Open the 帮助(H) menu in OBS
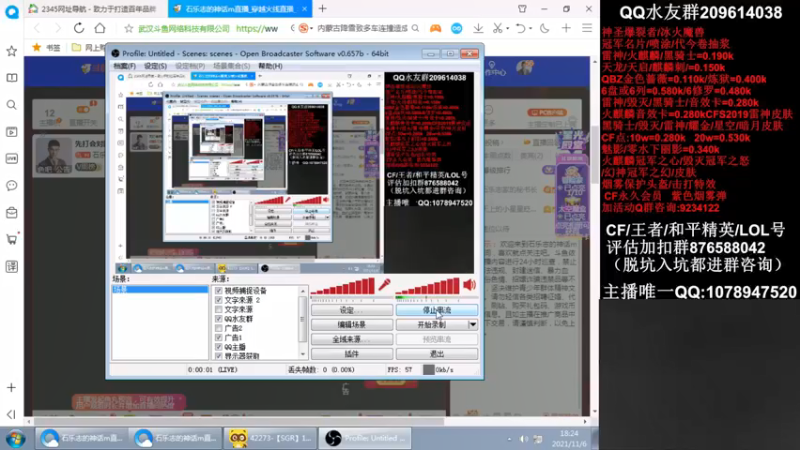This screenshot has width=800, height=450. tap(270, 66)
